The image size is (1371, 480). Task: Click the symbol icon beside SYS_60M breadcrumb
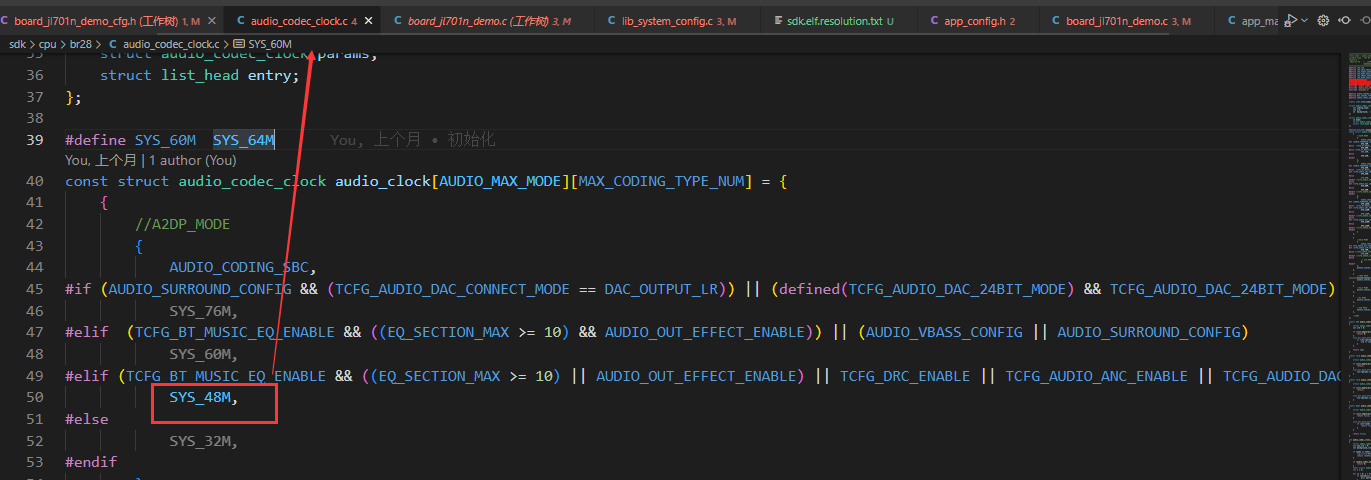(x=238, y=44)
